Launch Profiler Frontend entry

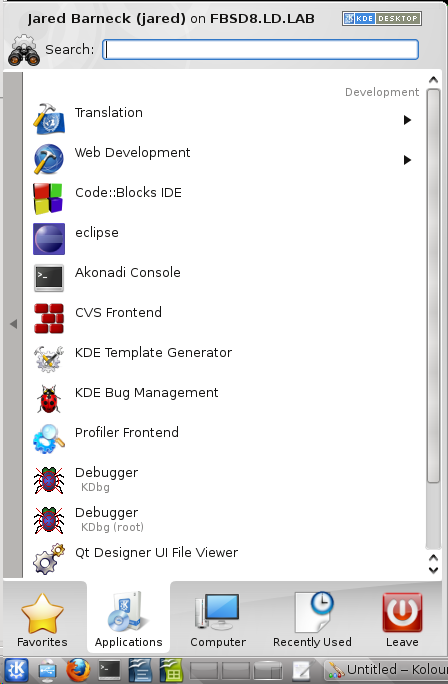click(225, 439)
